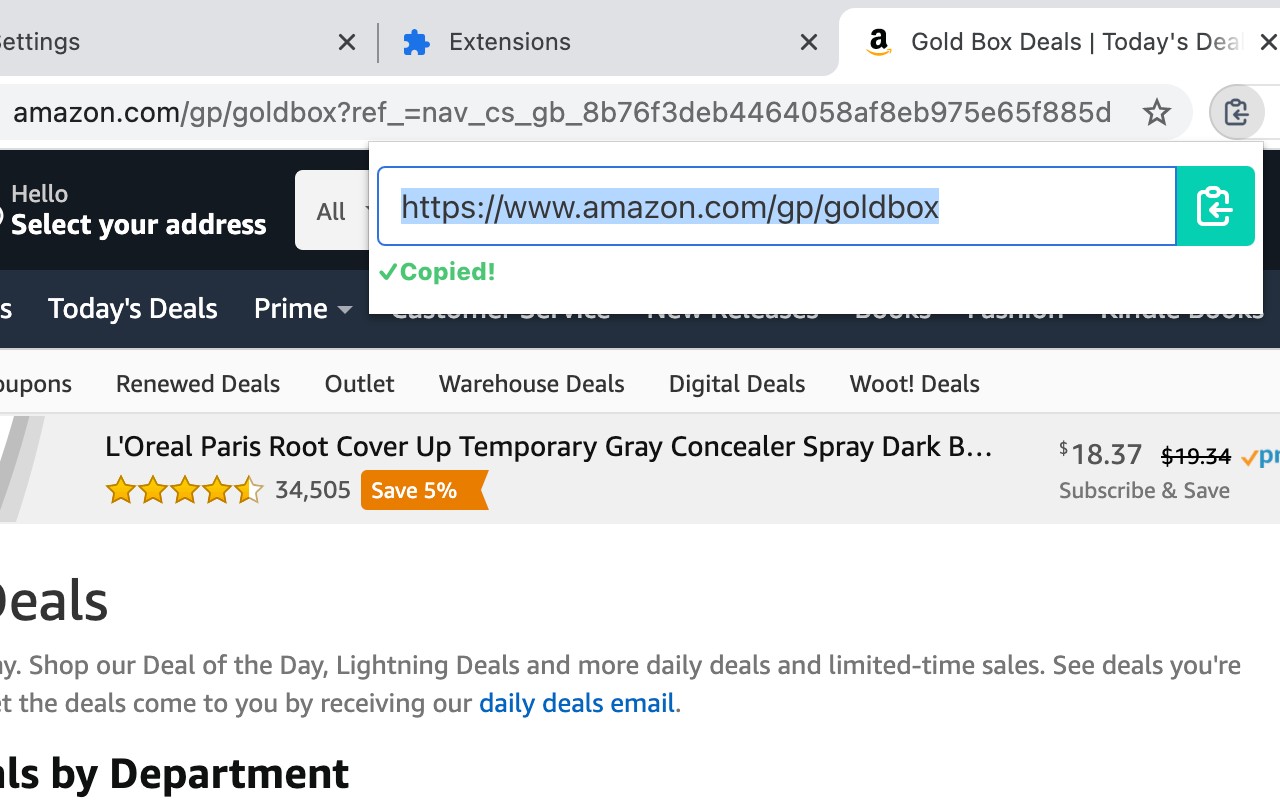This screenshot has height=800, width=1280.
Task: Open the daily deals email link
Action: click(577, 703)
